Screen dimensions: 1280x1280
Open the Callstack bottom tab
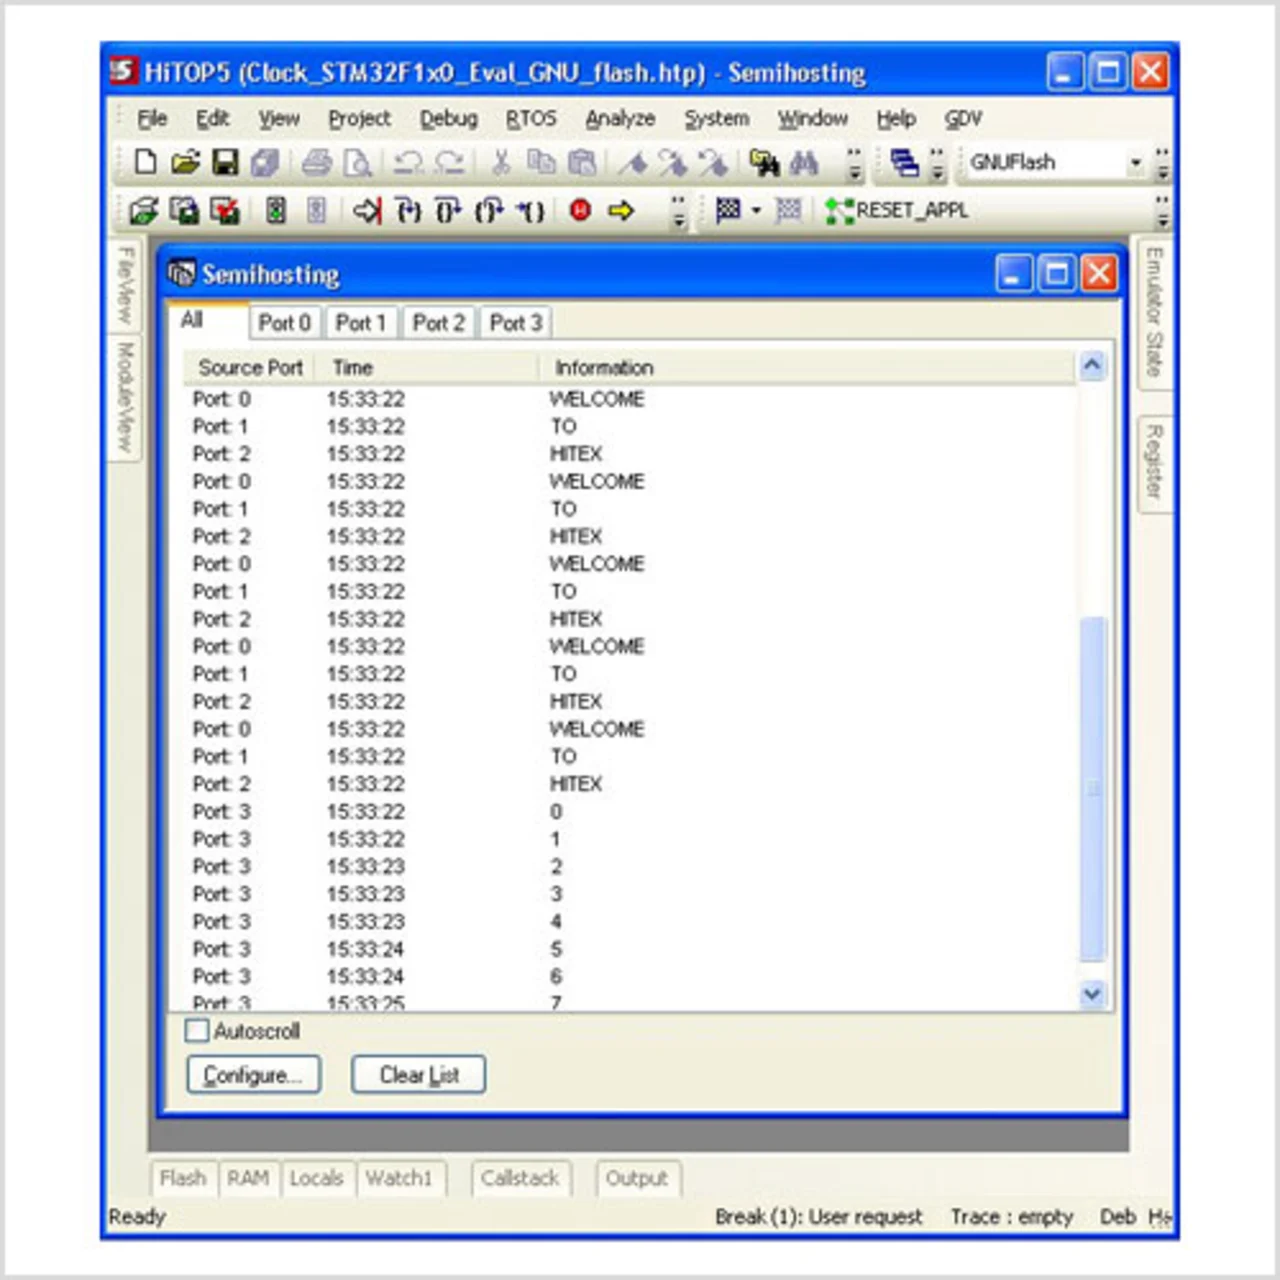(x=519, y=1178)
